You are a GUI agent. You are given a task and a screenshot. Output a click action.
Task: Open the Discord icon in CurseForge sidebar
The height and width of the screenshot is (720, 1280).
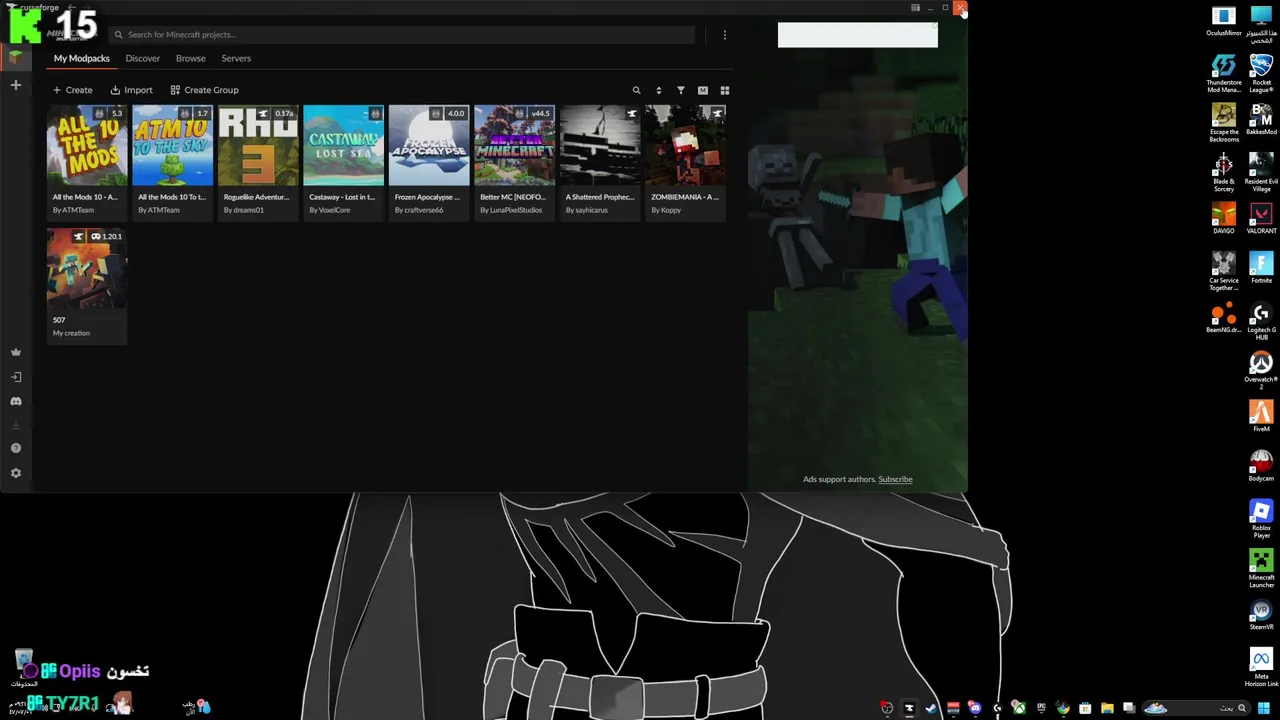tap(15, 401)
